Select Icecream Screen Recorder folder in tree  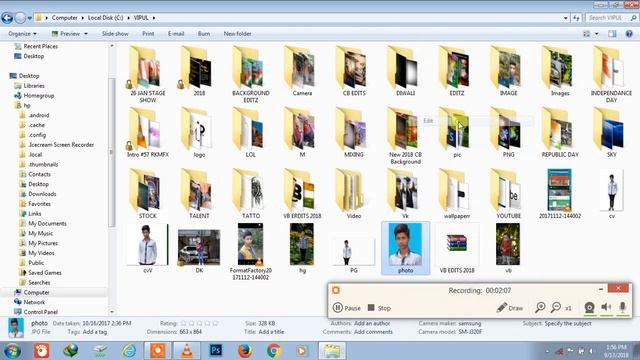click(61, 144)
